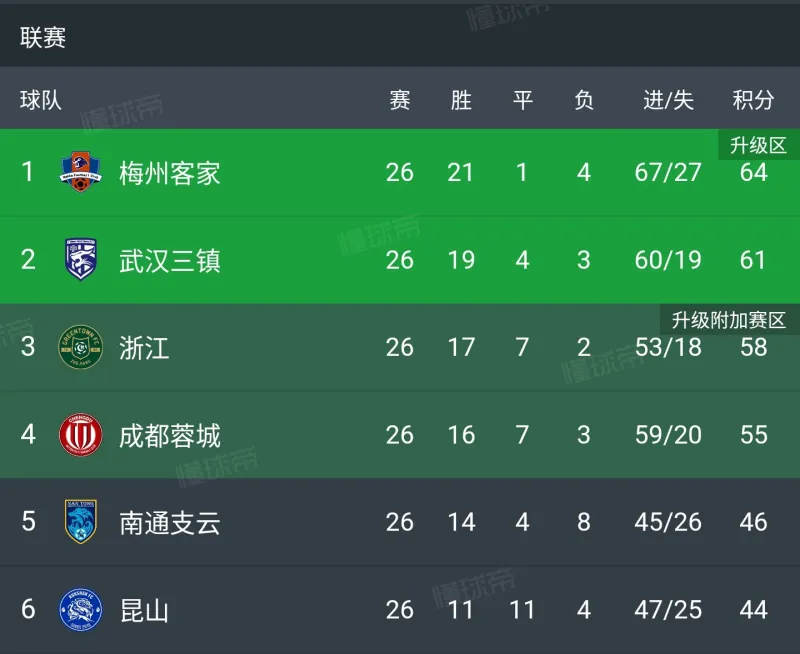This screenshot has height=654, width=800.
Task: Tap the 浙江 Greentown club badge
Action: coord(81,347)
